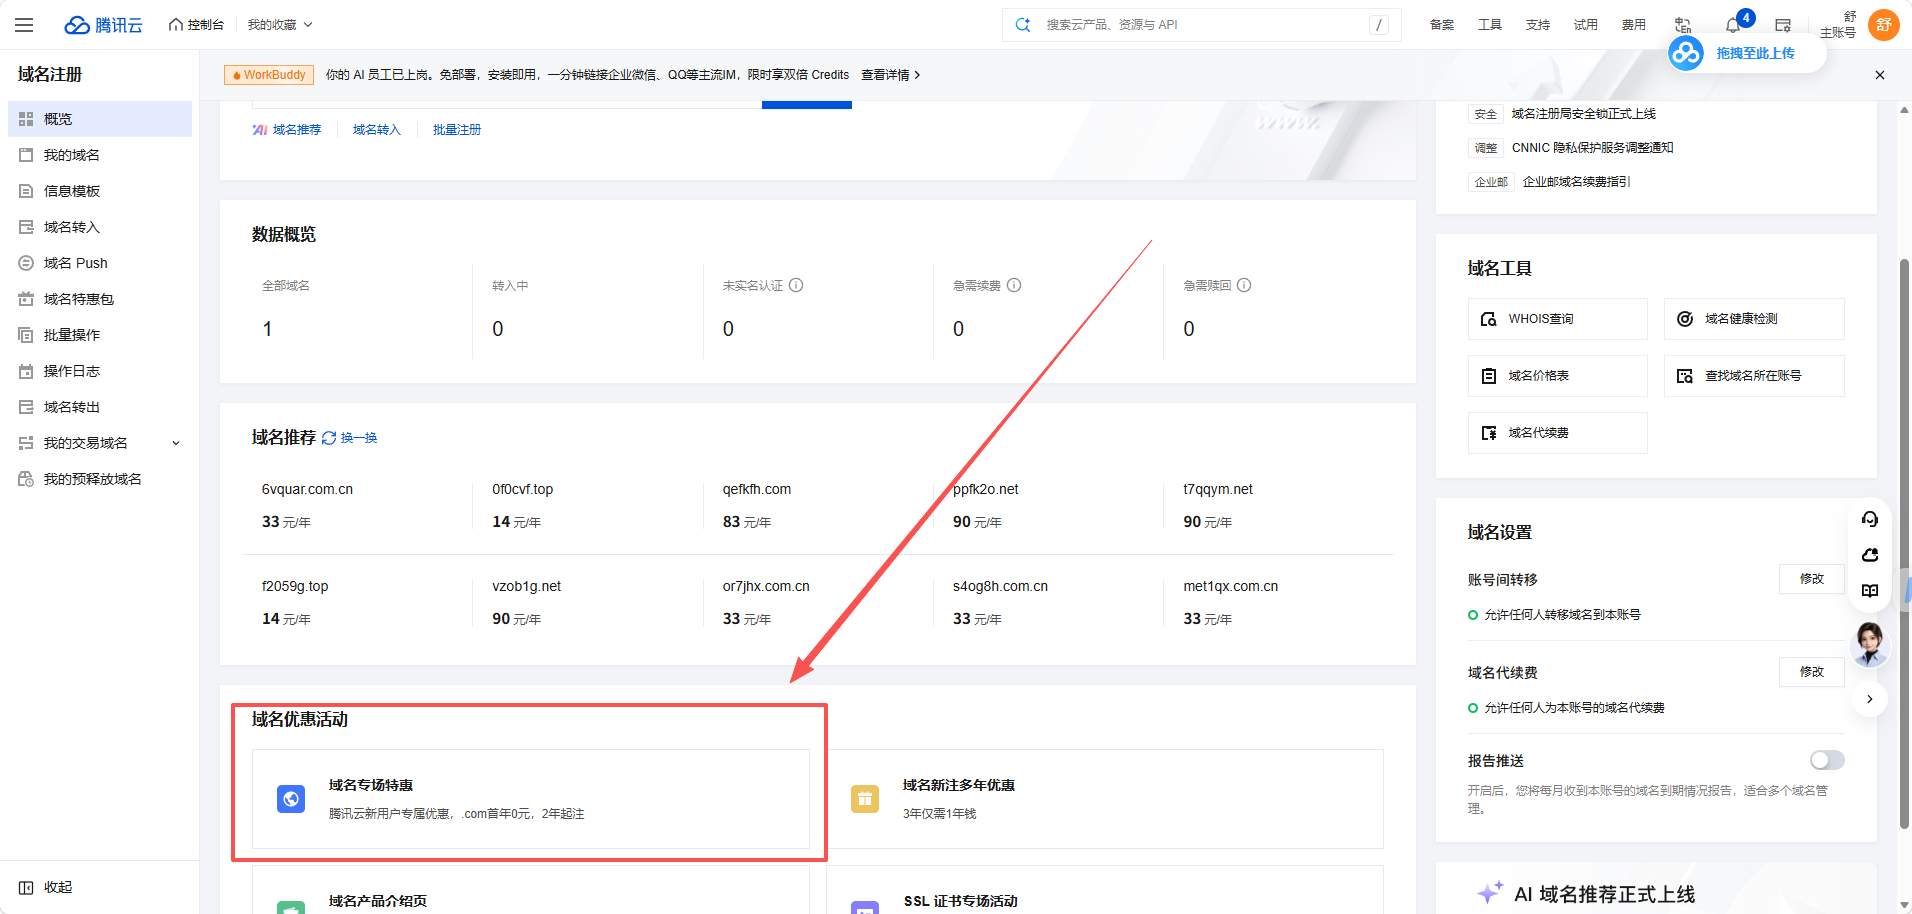Click the floating cloud upload icon on the right
This screenshot has width=1912, height=914.
point(1870,555)
